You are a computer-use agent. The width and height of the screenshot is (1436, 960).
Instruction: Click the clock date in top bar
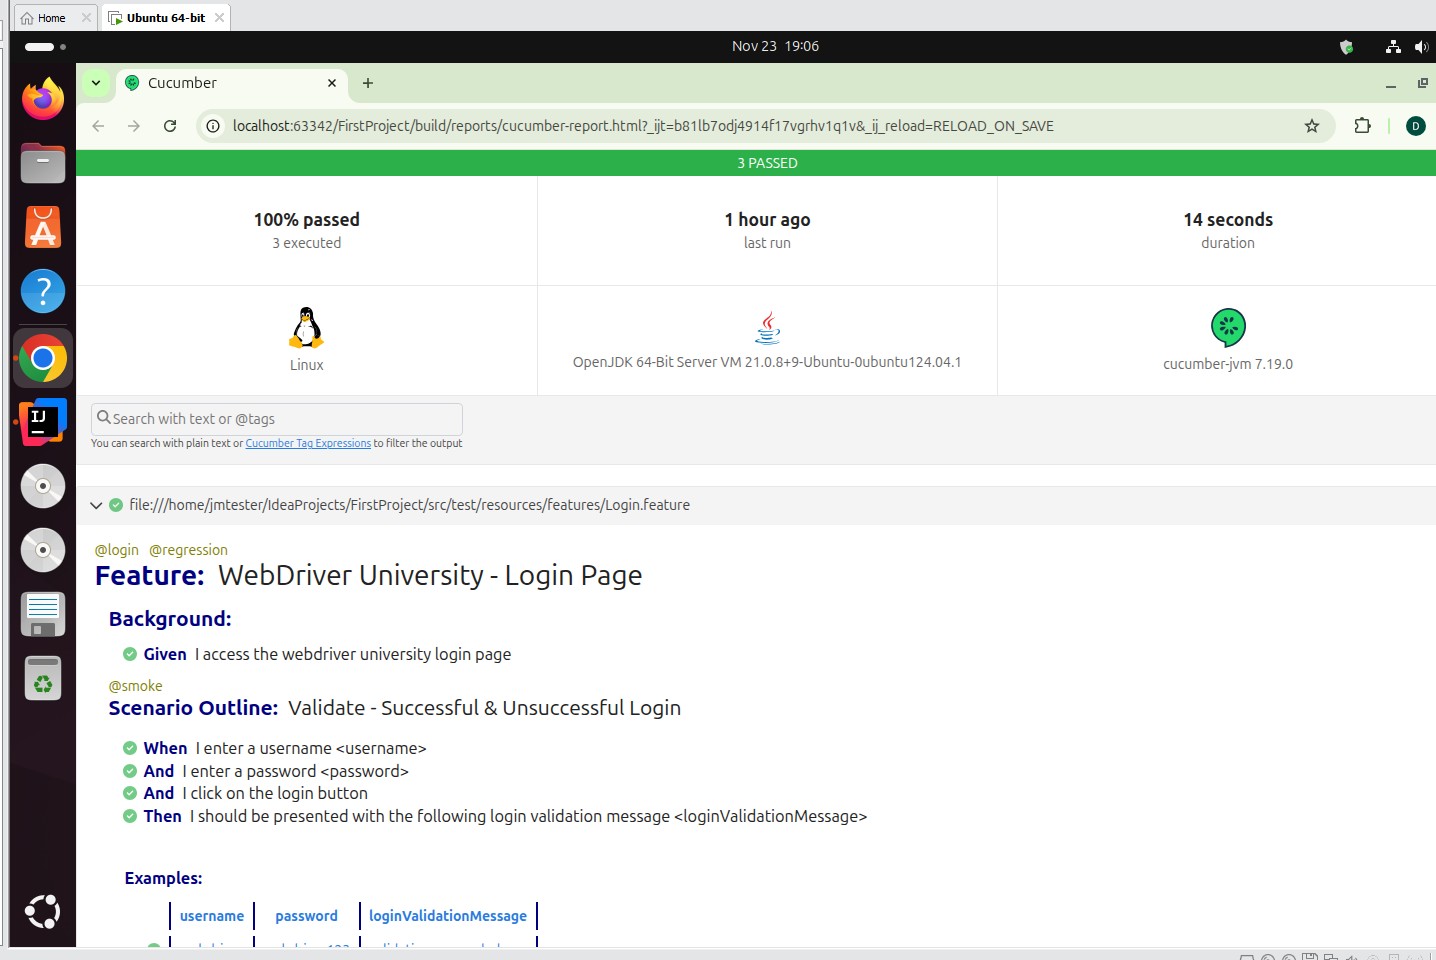775,46
